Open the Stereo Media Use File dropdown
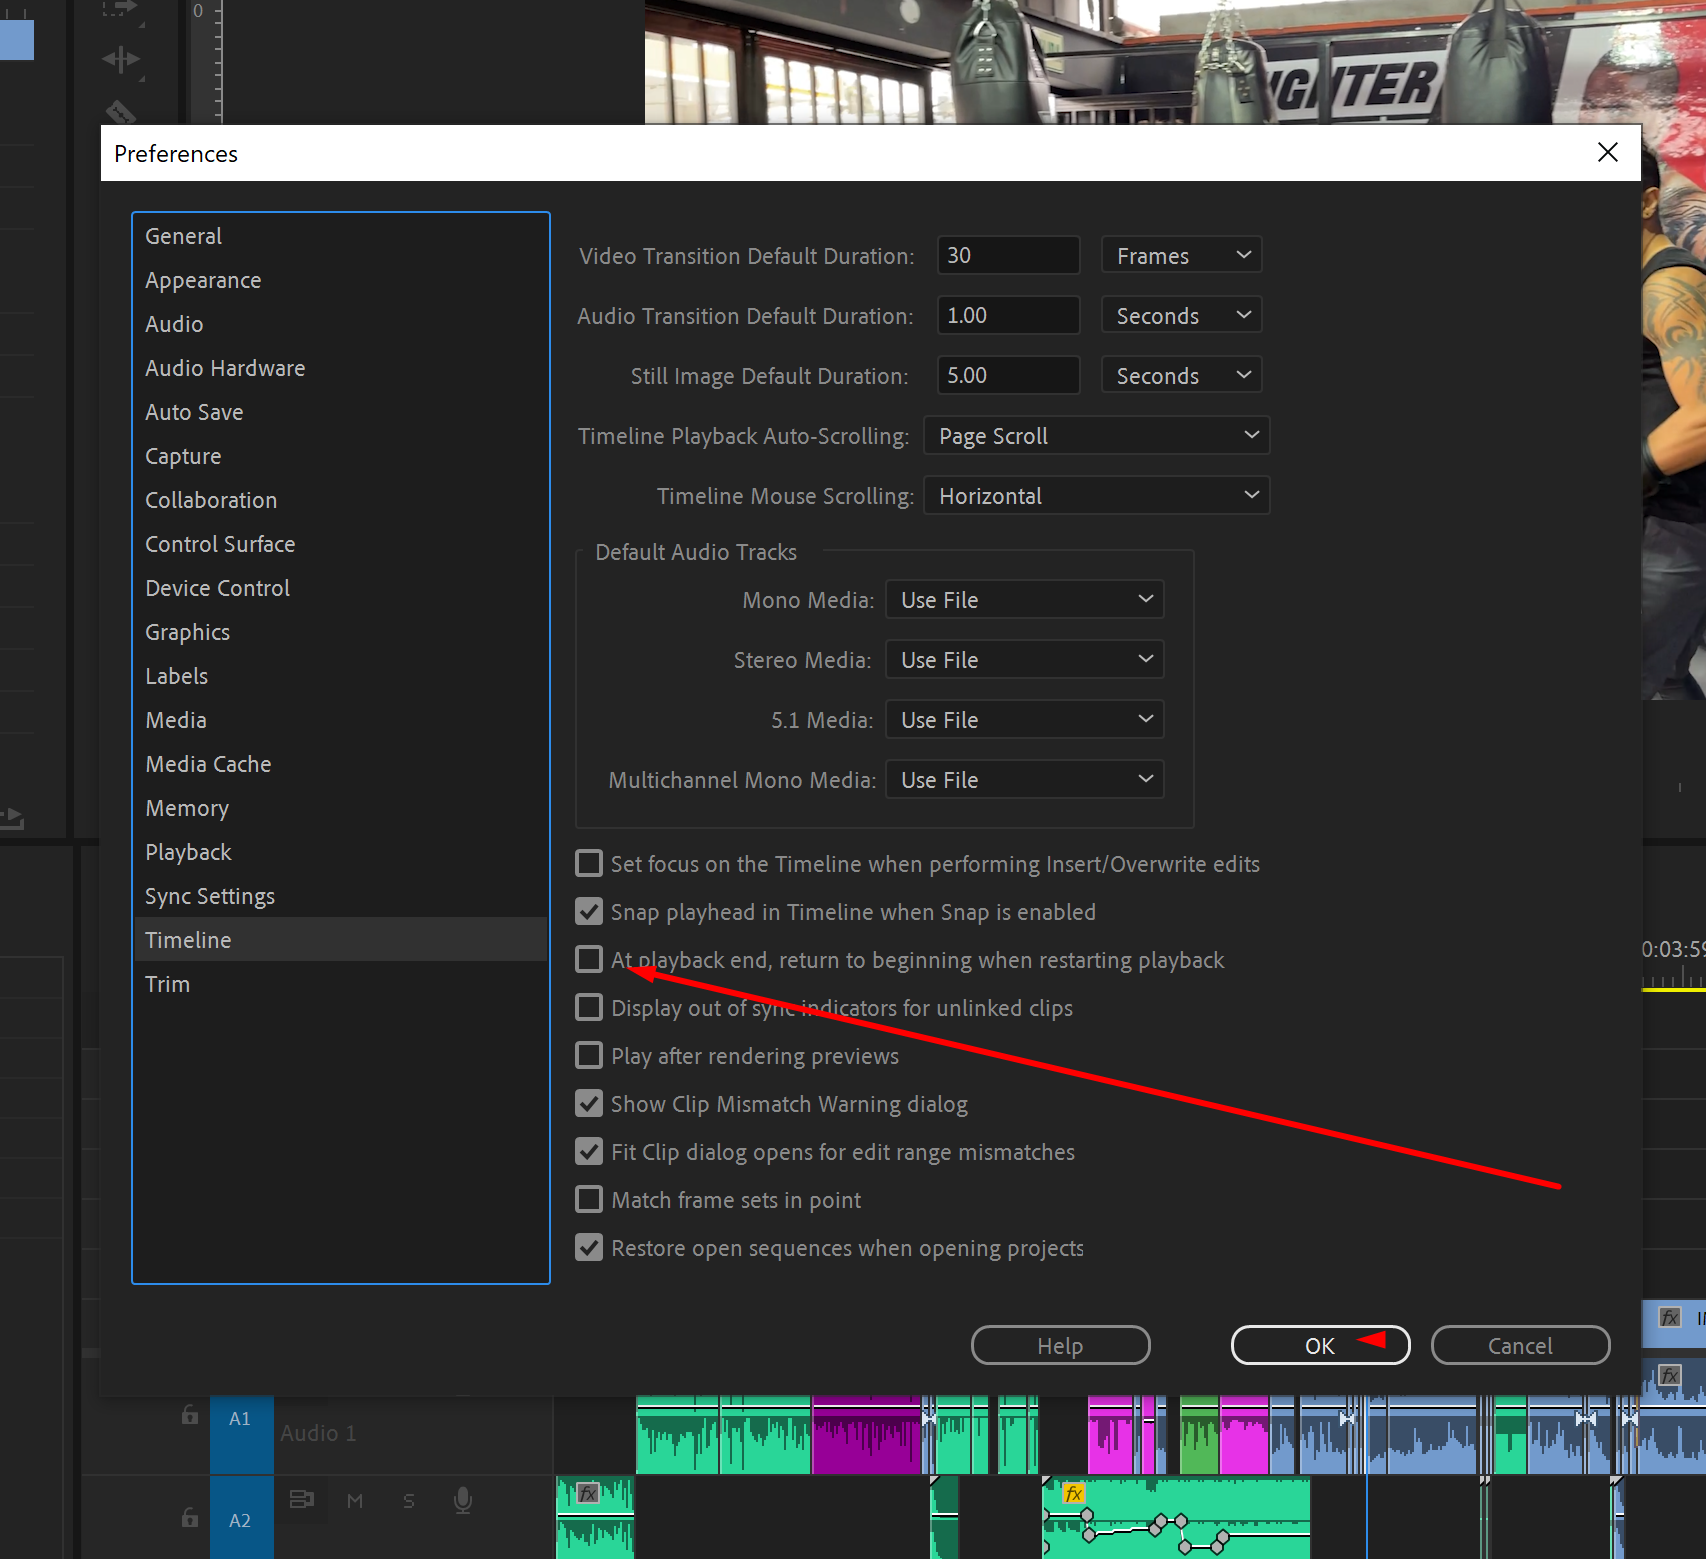The image size is (1706, 1559). point(1025,659)
